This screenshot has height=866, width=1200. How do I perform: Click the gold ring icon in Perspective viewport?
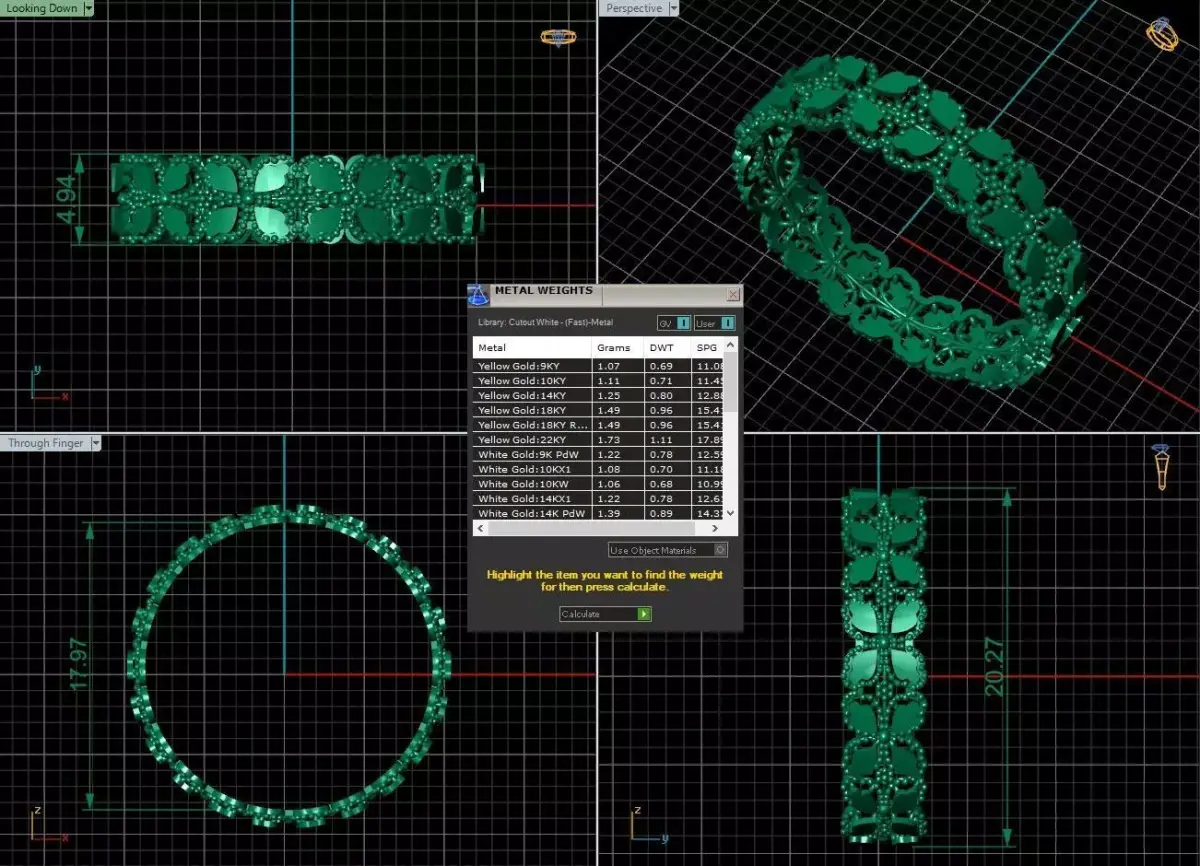pos(1161,33)
